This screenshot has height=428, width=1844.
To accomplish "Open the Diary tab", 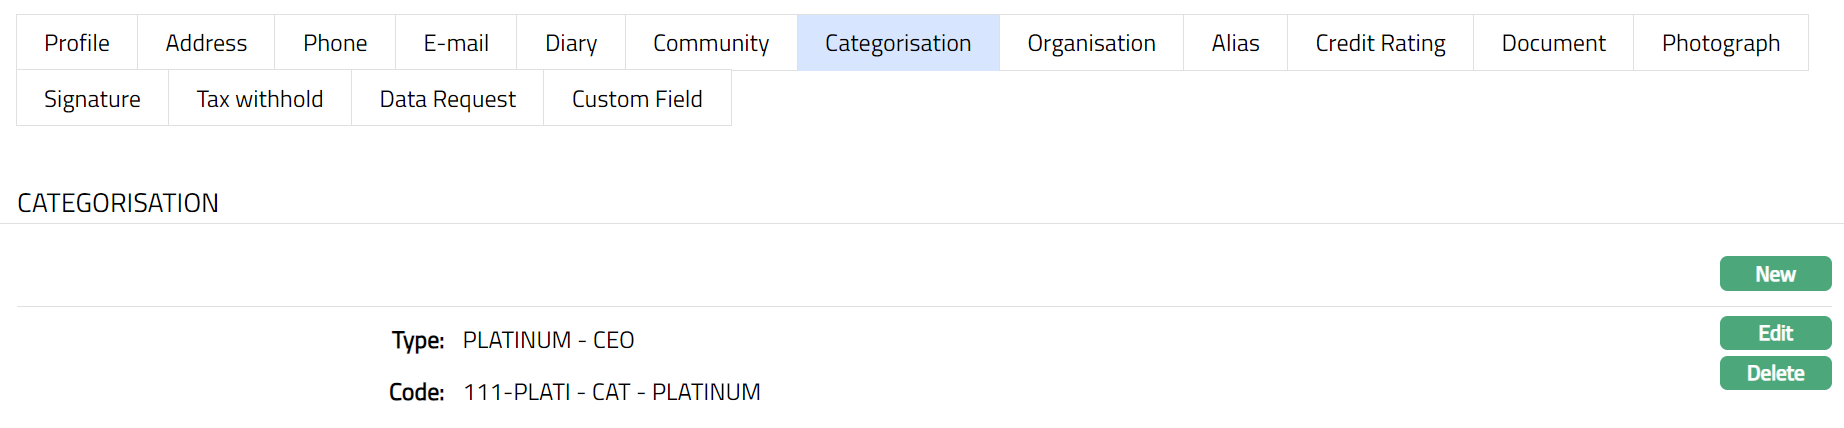I will click(571, 43).
